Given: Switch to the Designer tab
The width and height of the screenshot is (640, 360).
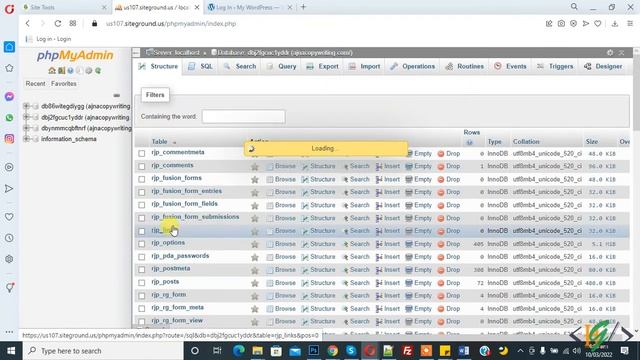Looking at the screenshot, I should click(x=603, y=66).
